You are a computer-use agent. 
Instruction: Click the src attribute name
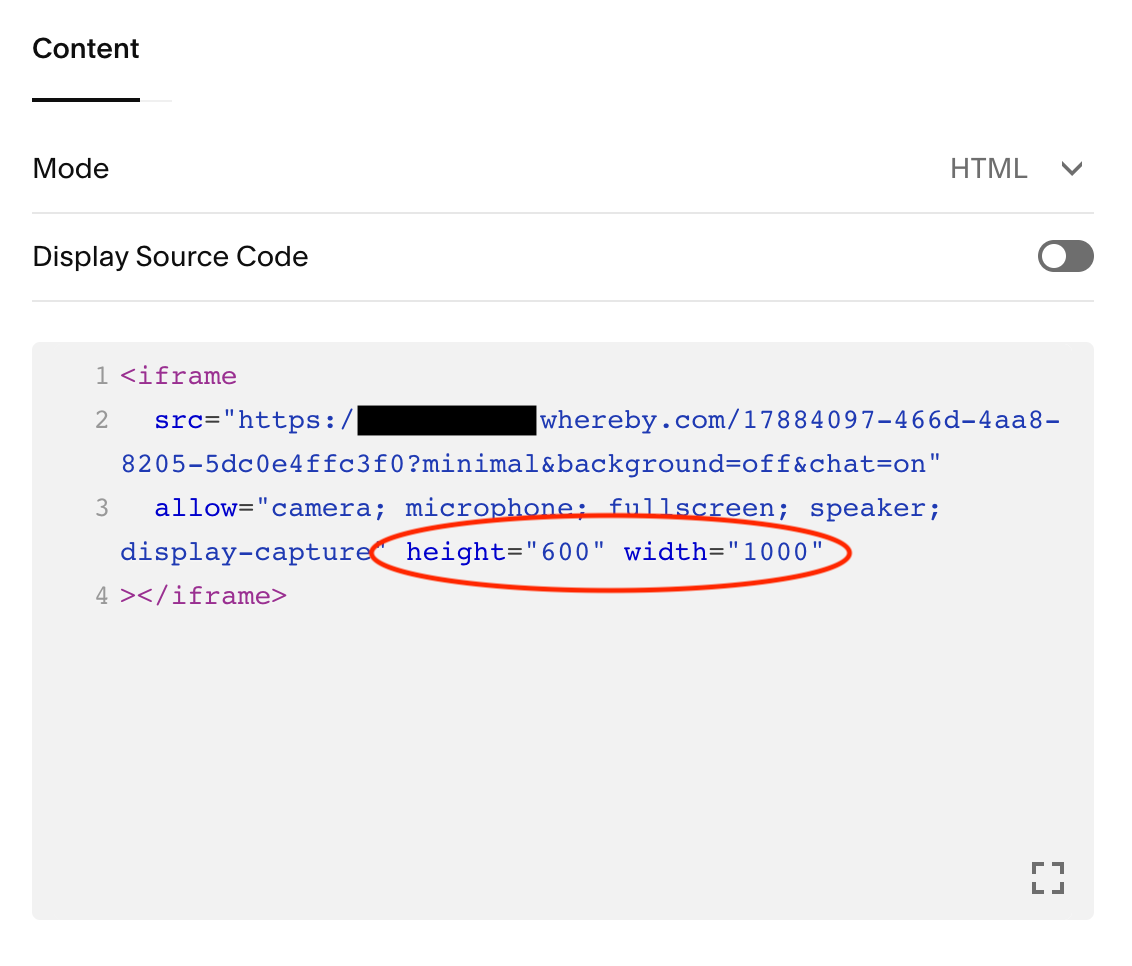[179, 420]
